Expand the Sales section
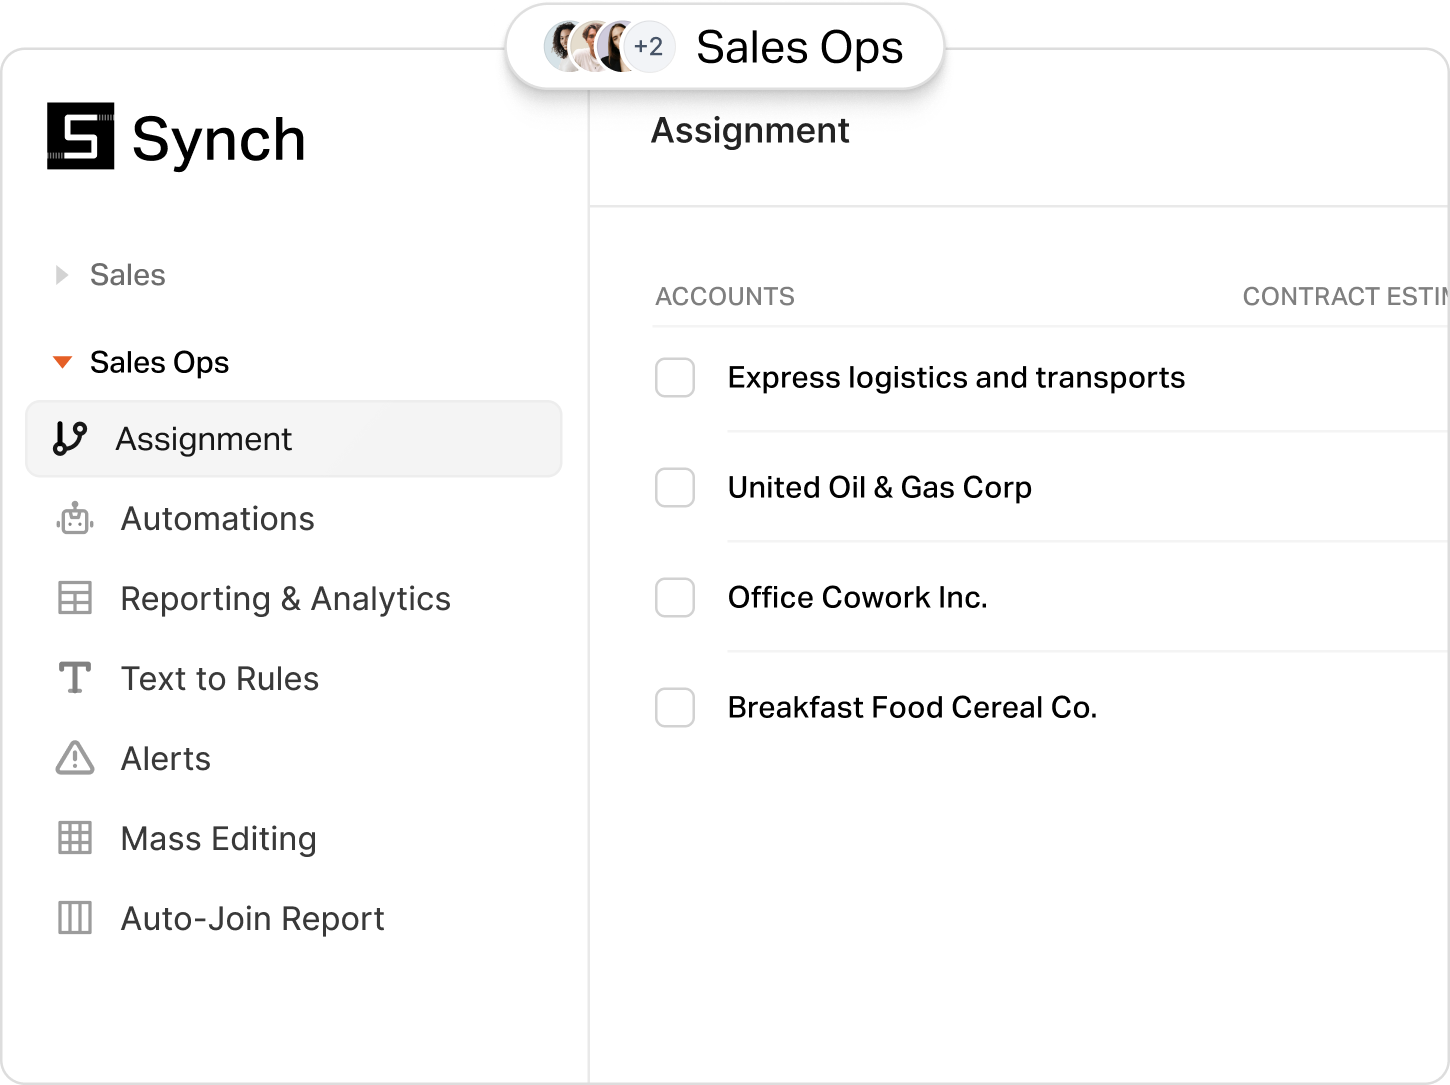 click(x=63, y=275)
